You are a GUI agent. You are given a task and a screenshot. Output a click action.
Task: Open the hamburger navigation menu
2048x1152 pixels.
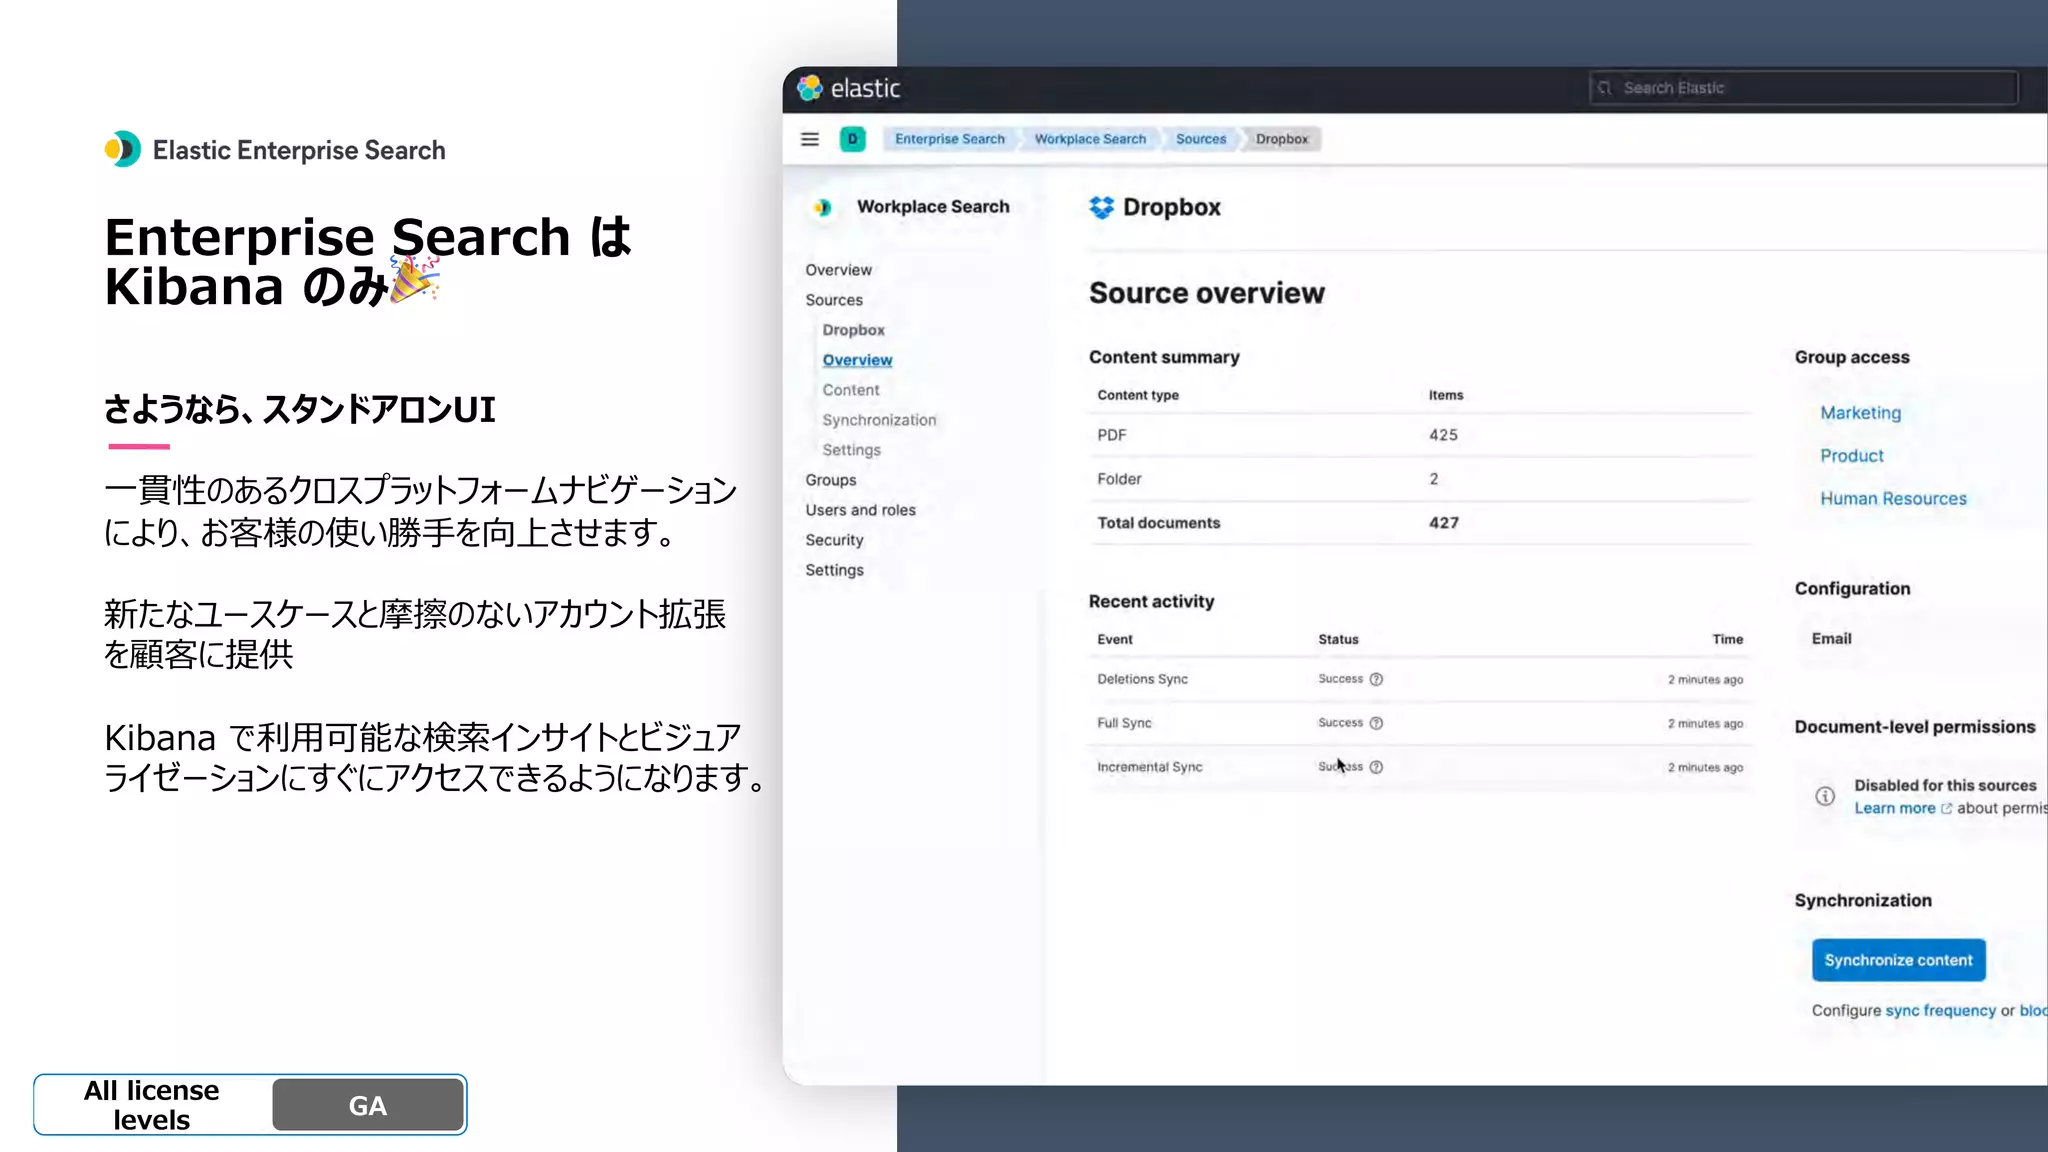810,139
